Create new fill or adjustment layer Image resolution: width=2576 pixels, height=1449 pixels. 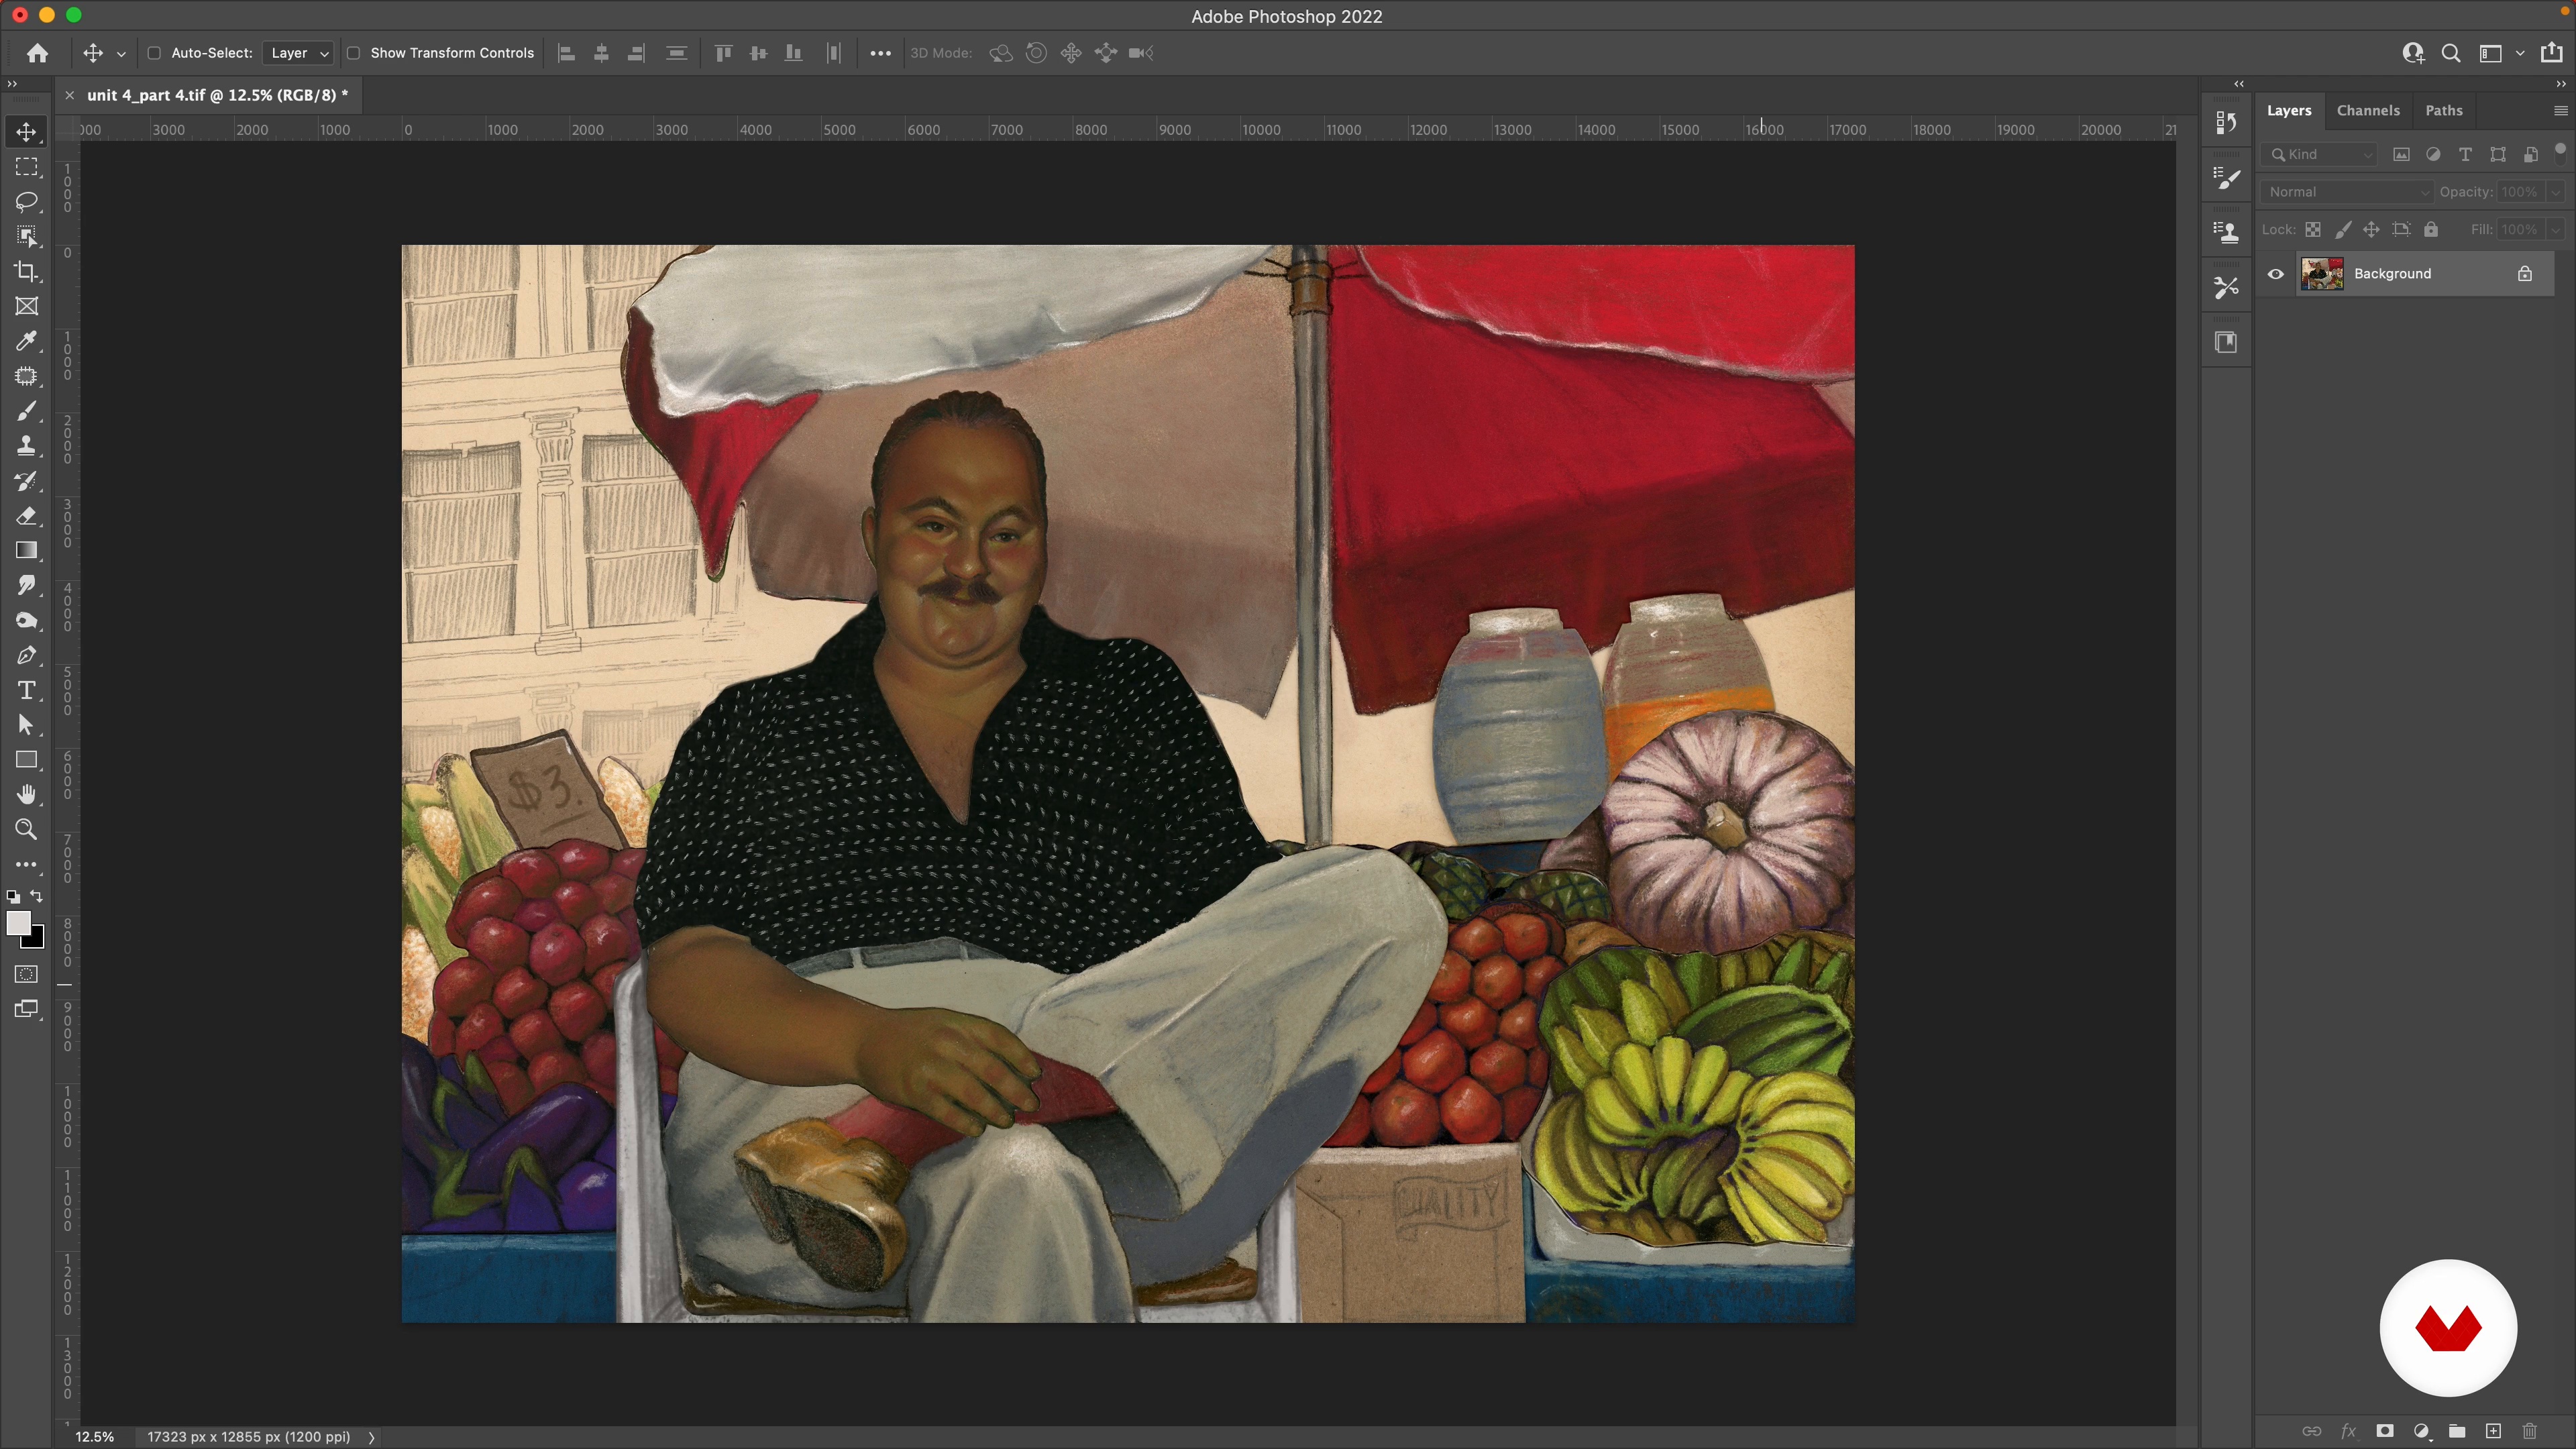click(x=2421, y=1431)
